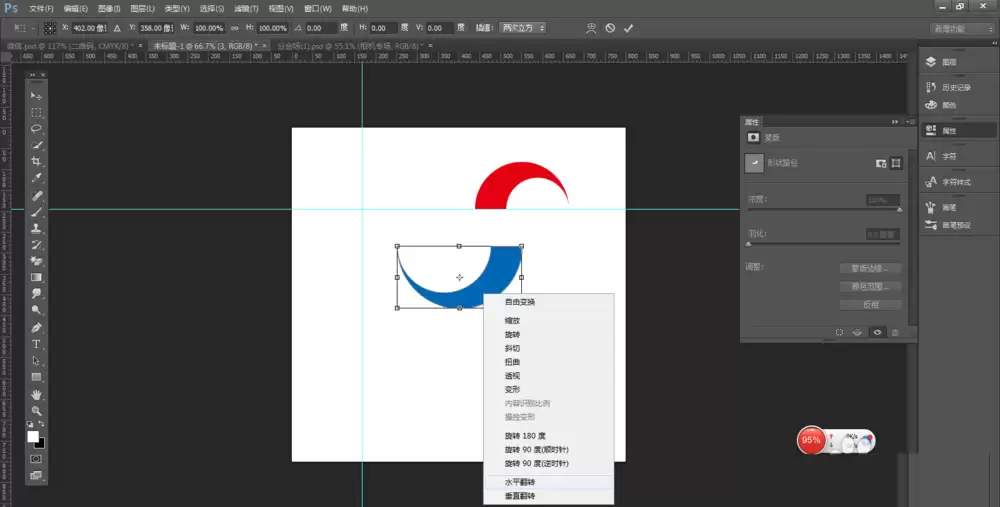
Task: Click the Y position field
Action: (157, 28)
